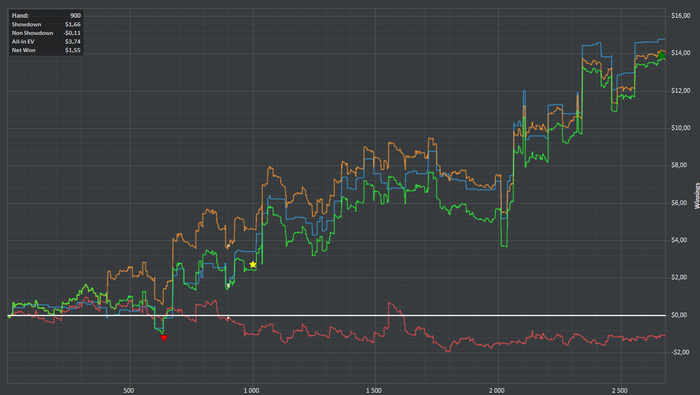The image size is (700, 395).
Task: Click the 2 000 hands x-axis label
Action: 496,391
